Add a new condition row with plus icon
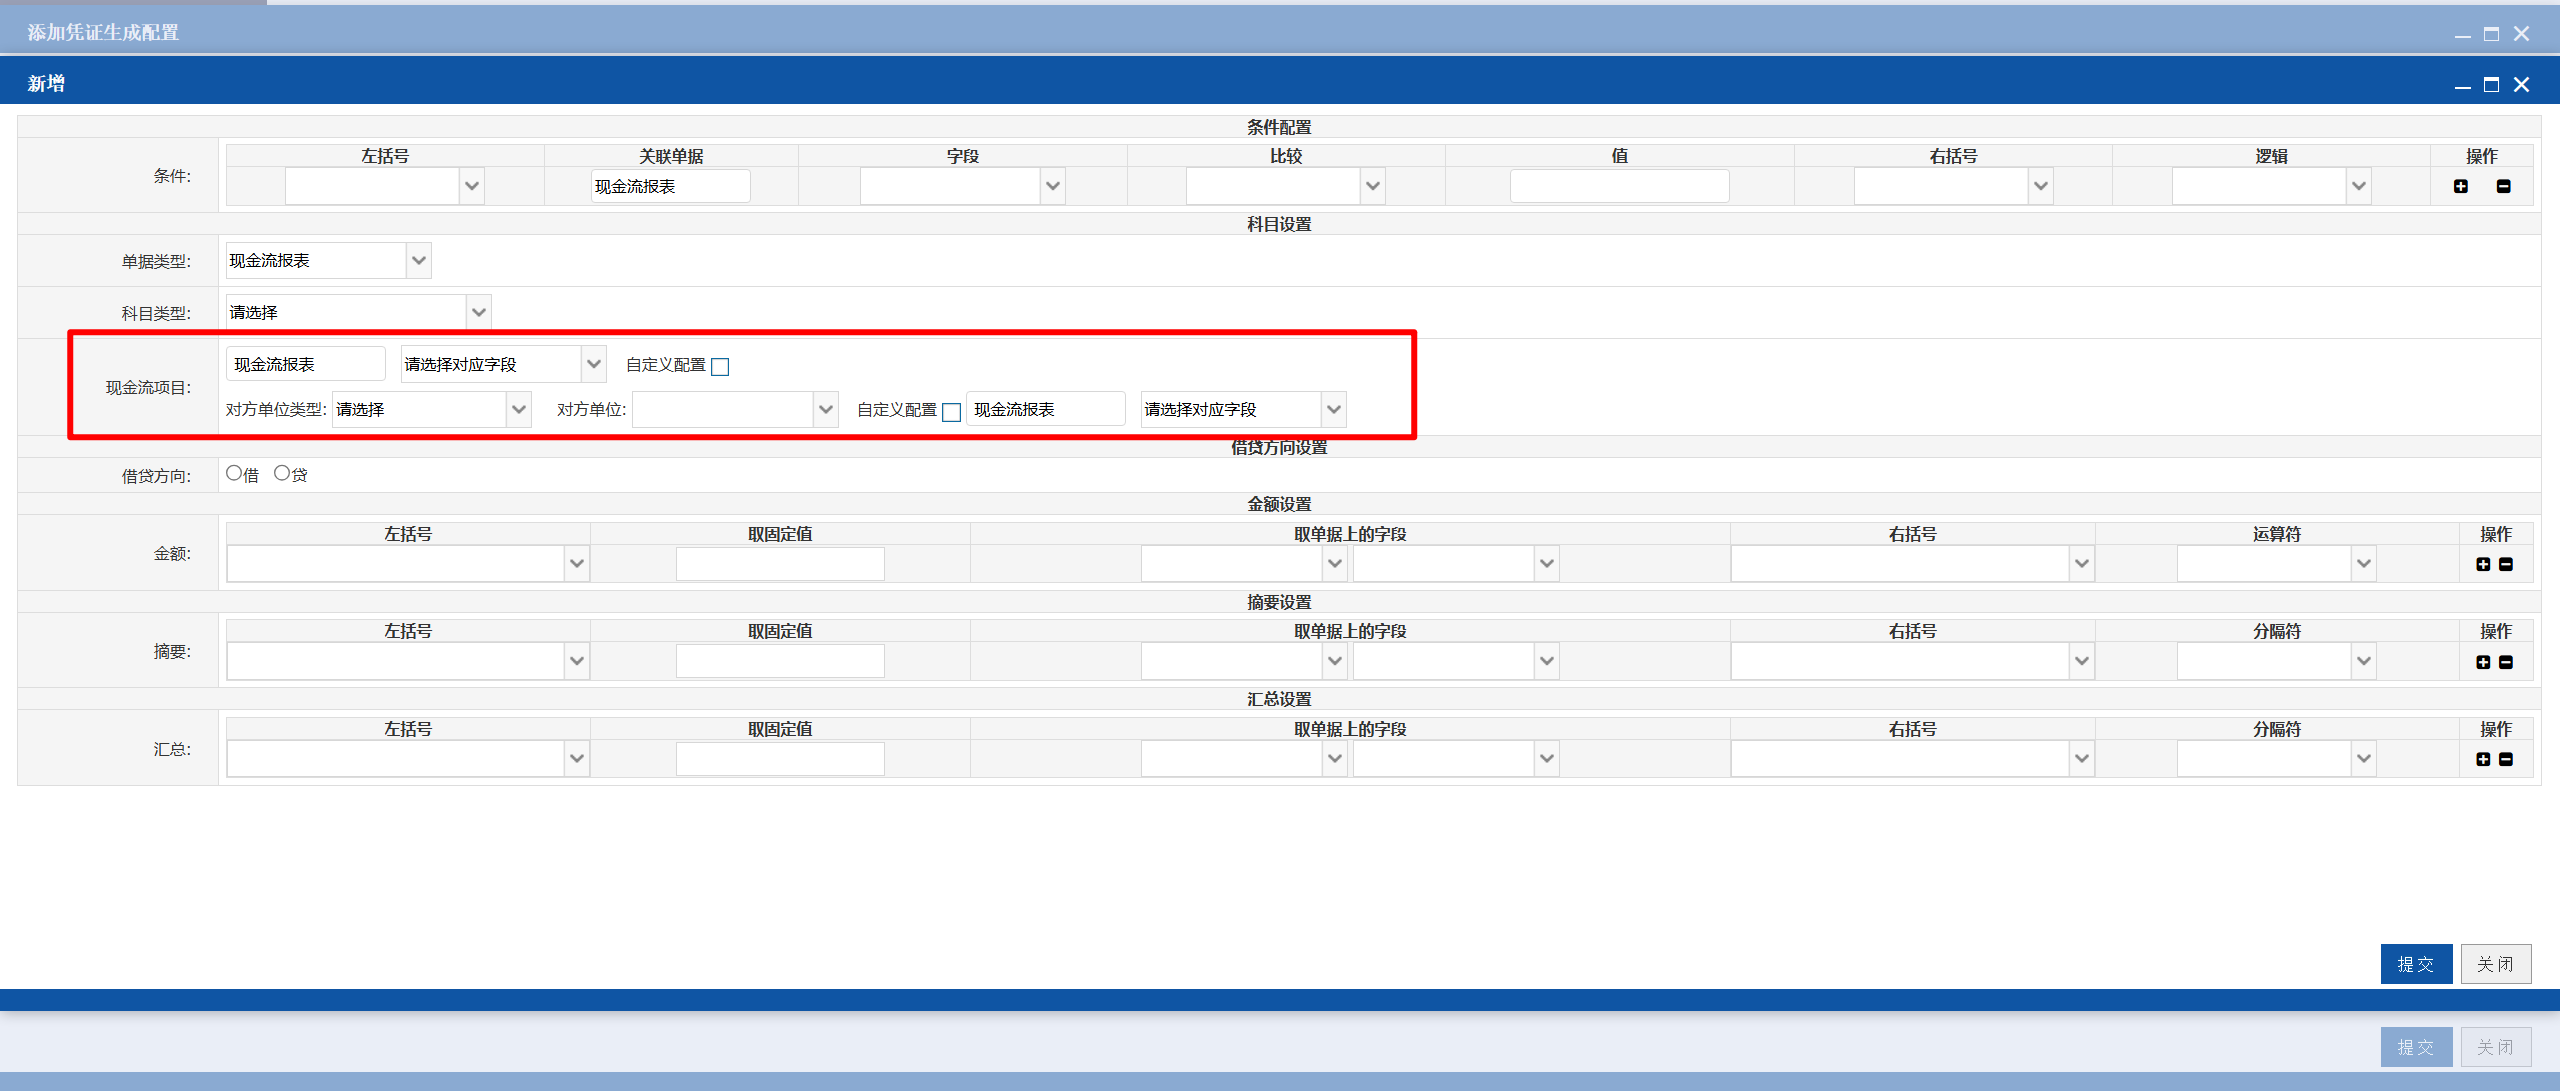Screen dimensions: 2560x1091 tap(2461, 186)
